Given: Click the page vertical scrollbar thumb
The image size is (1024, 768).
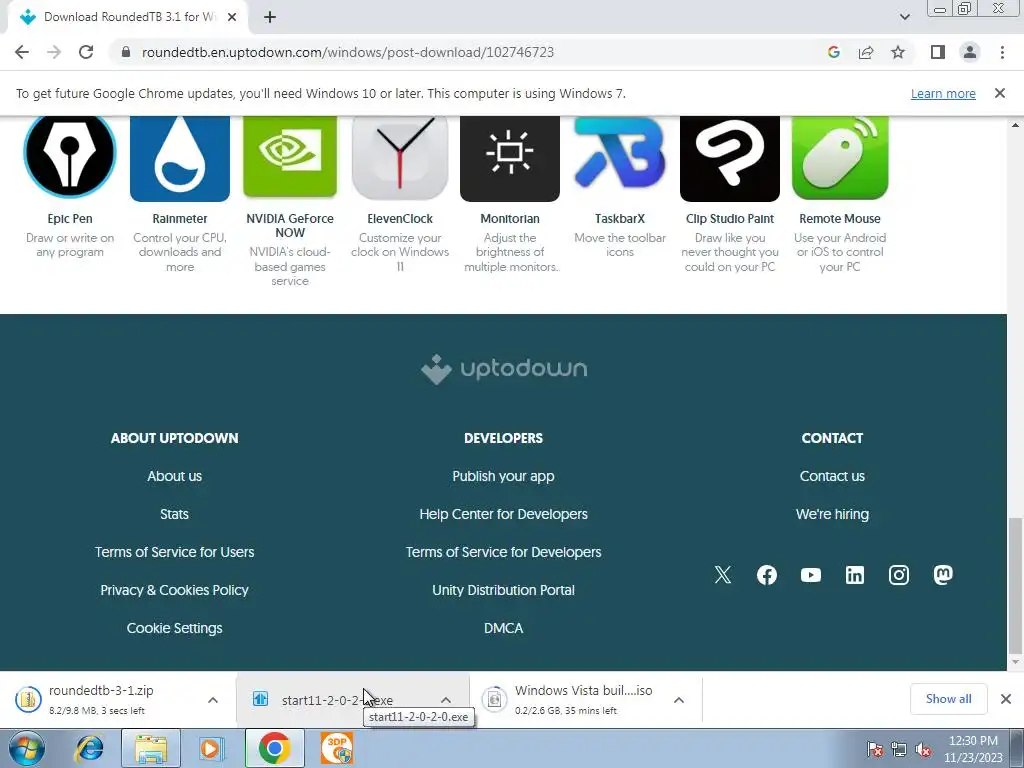Looking at the screenshot, I should 1015,584.
